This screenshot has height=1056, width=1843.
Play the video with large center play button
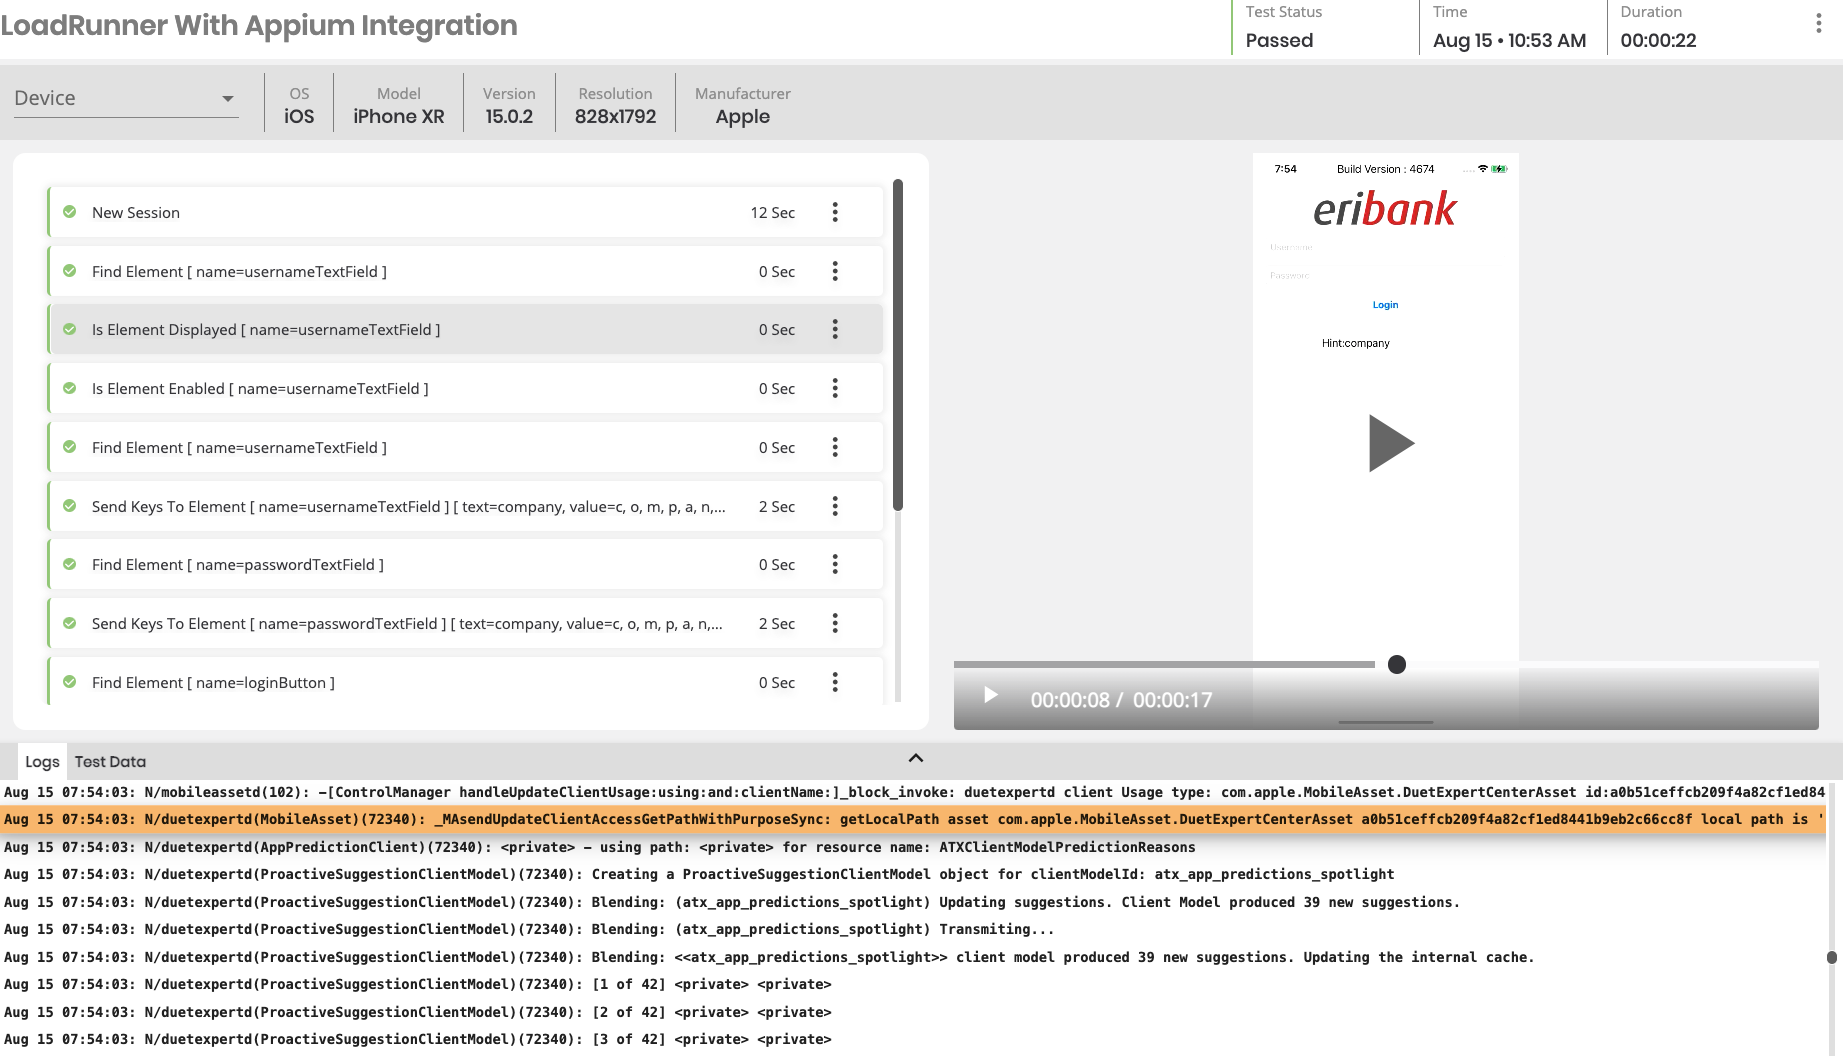(1391, 443)
